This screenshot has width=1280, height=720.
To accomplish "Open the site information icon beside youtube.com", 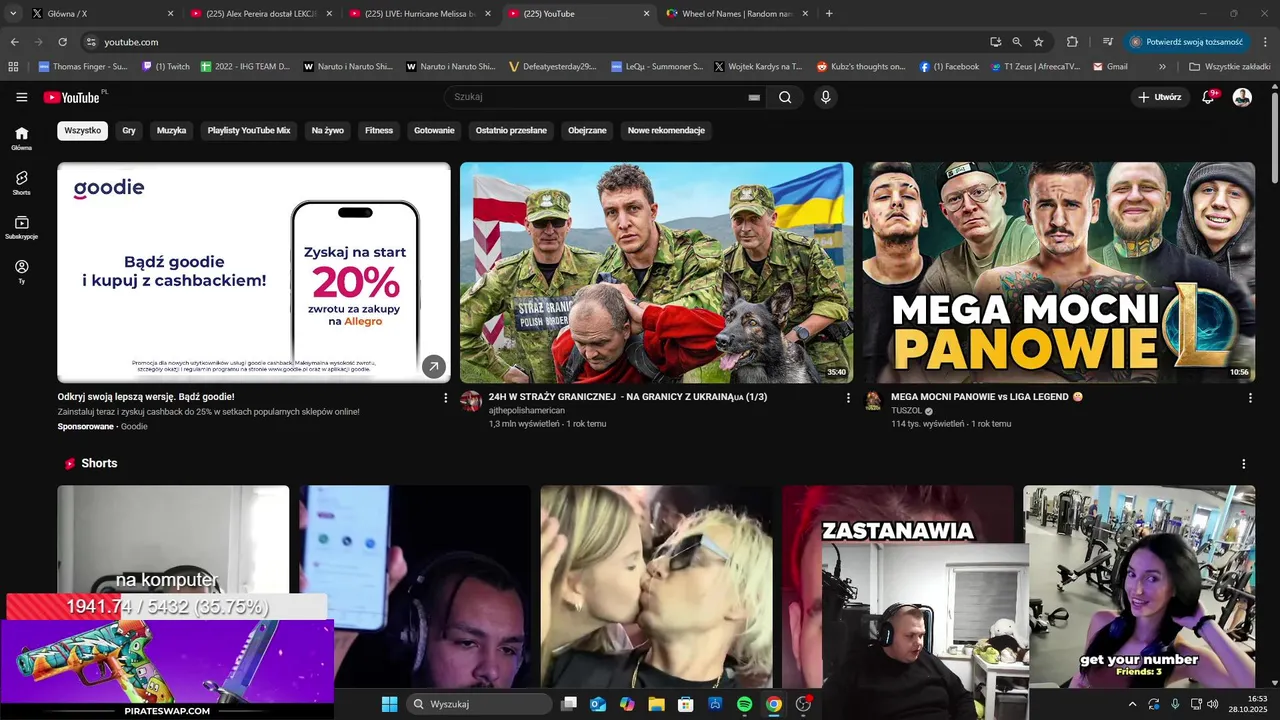I will pos(91,42).
